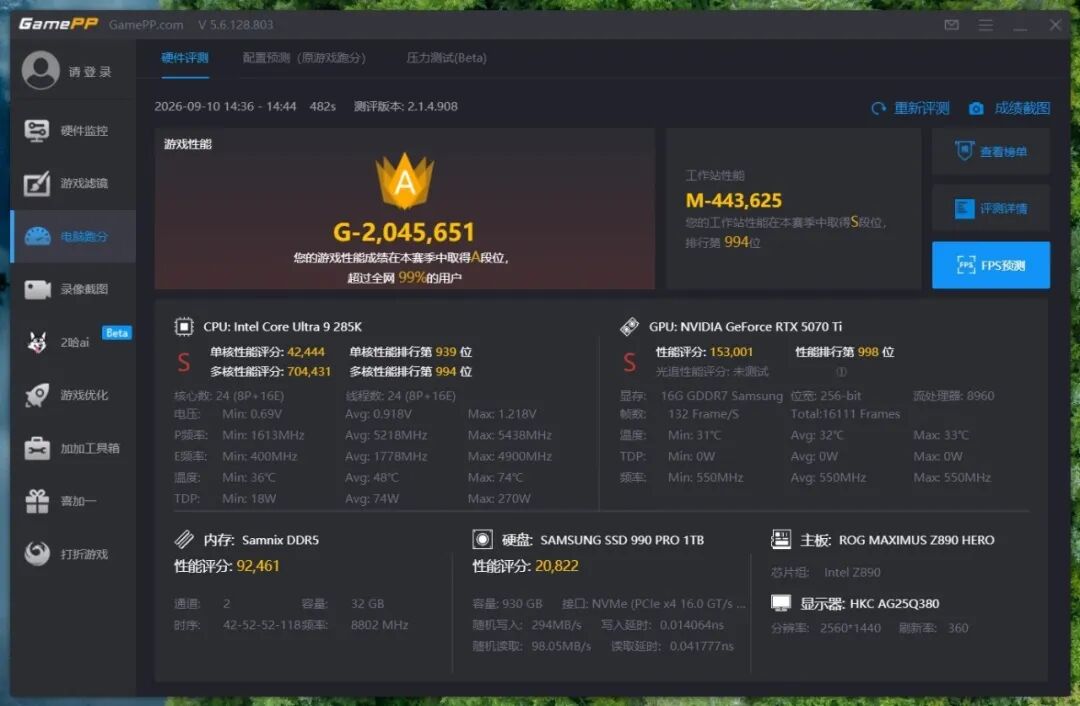
Task: Click the CPU name Intel Core Ultra 9 285K
Action: (282, 326)
